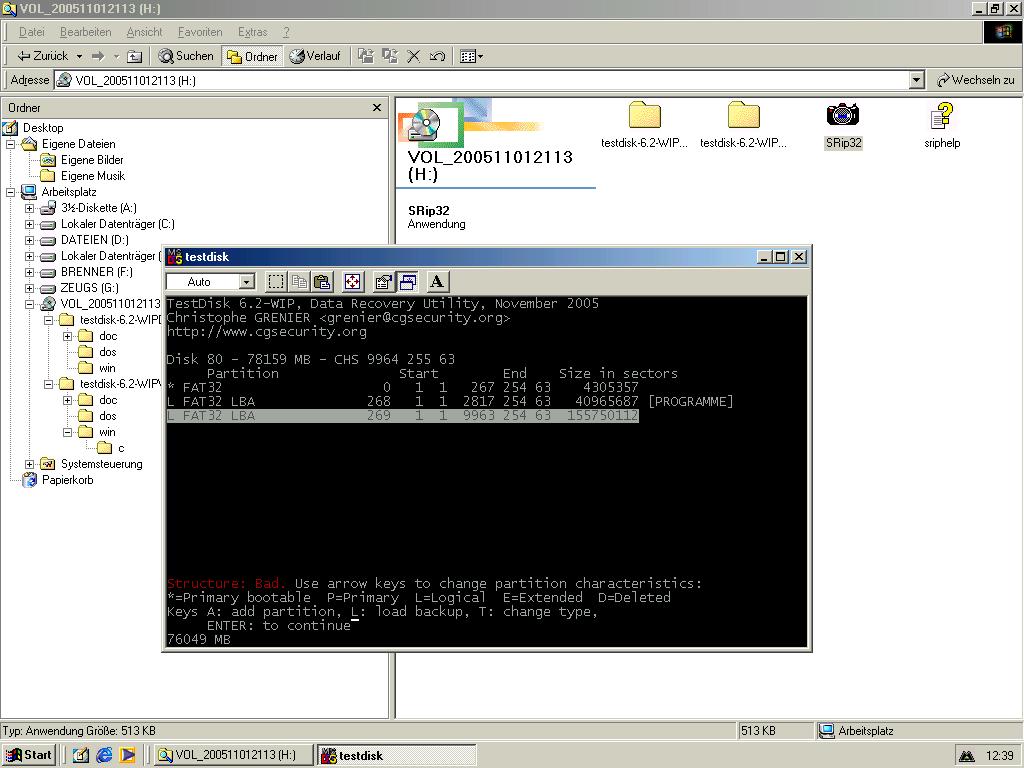Launch media player from quick launch

click(x=127, y=755)
